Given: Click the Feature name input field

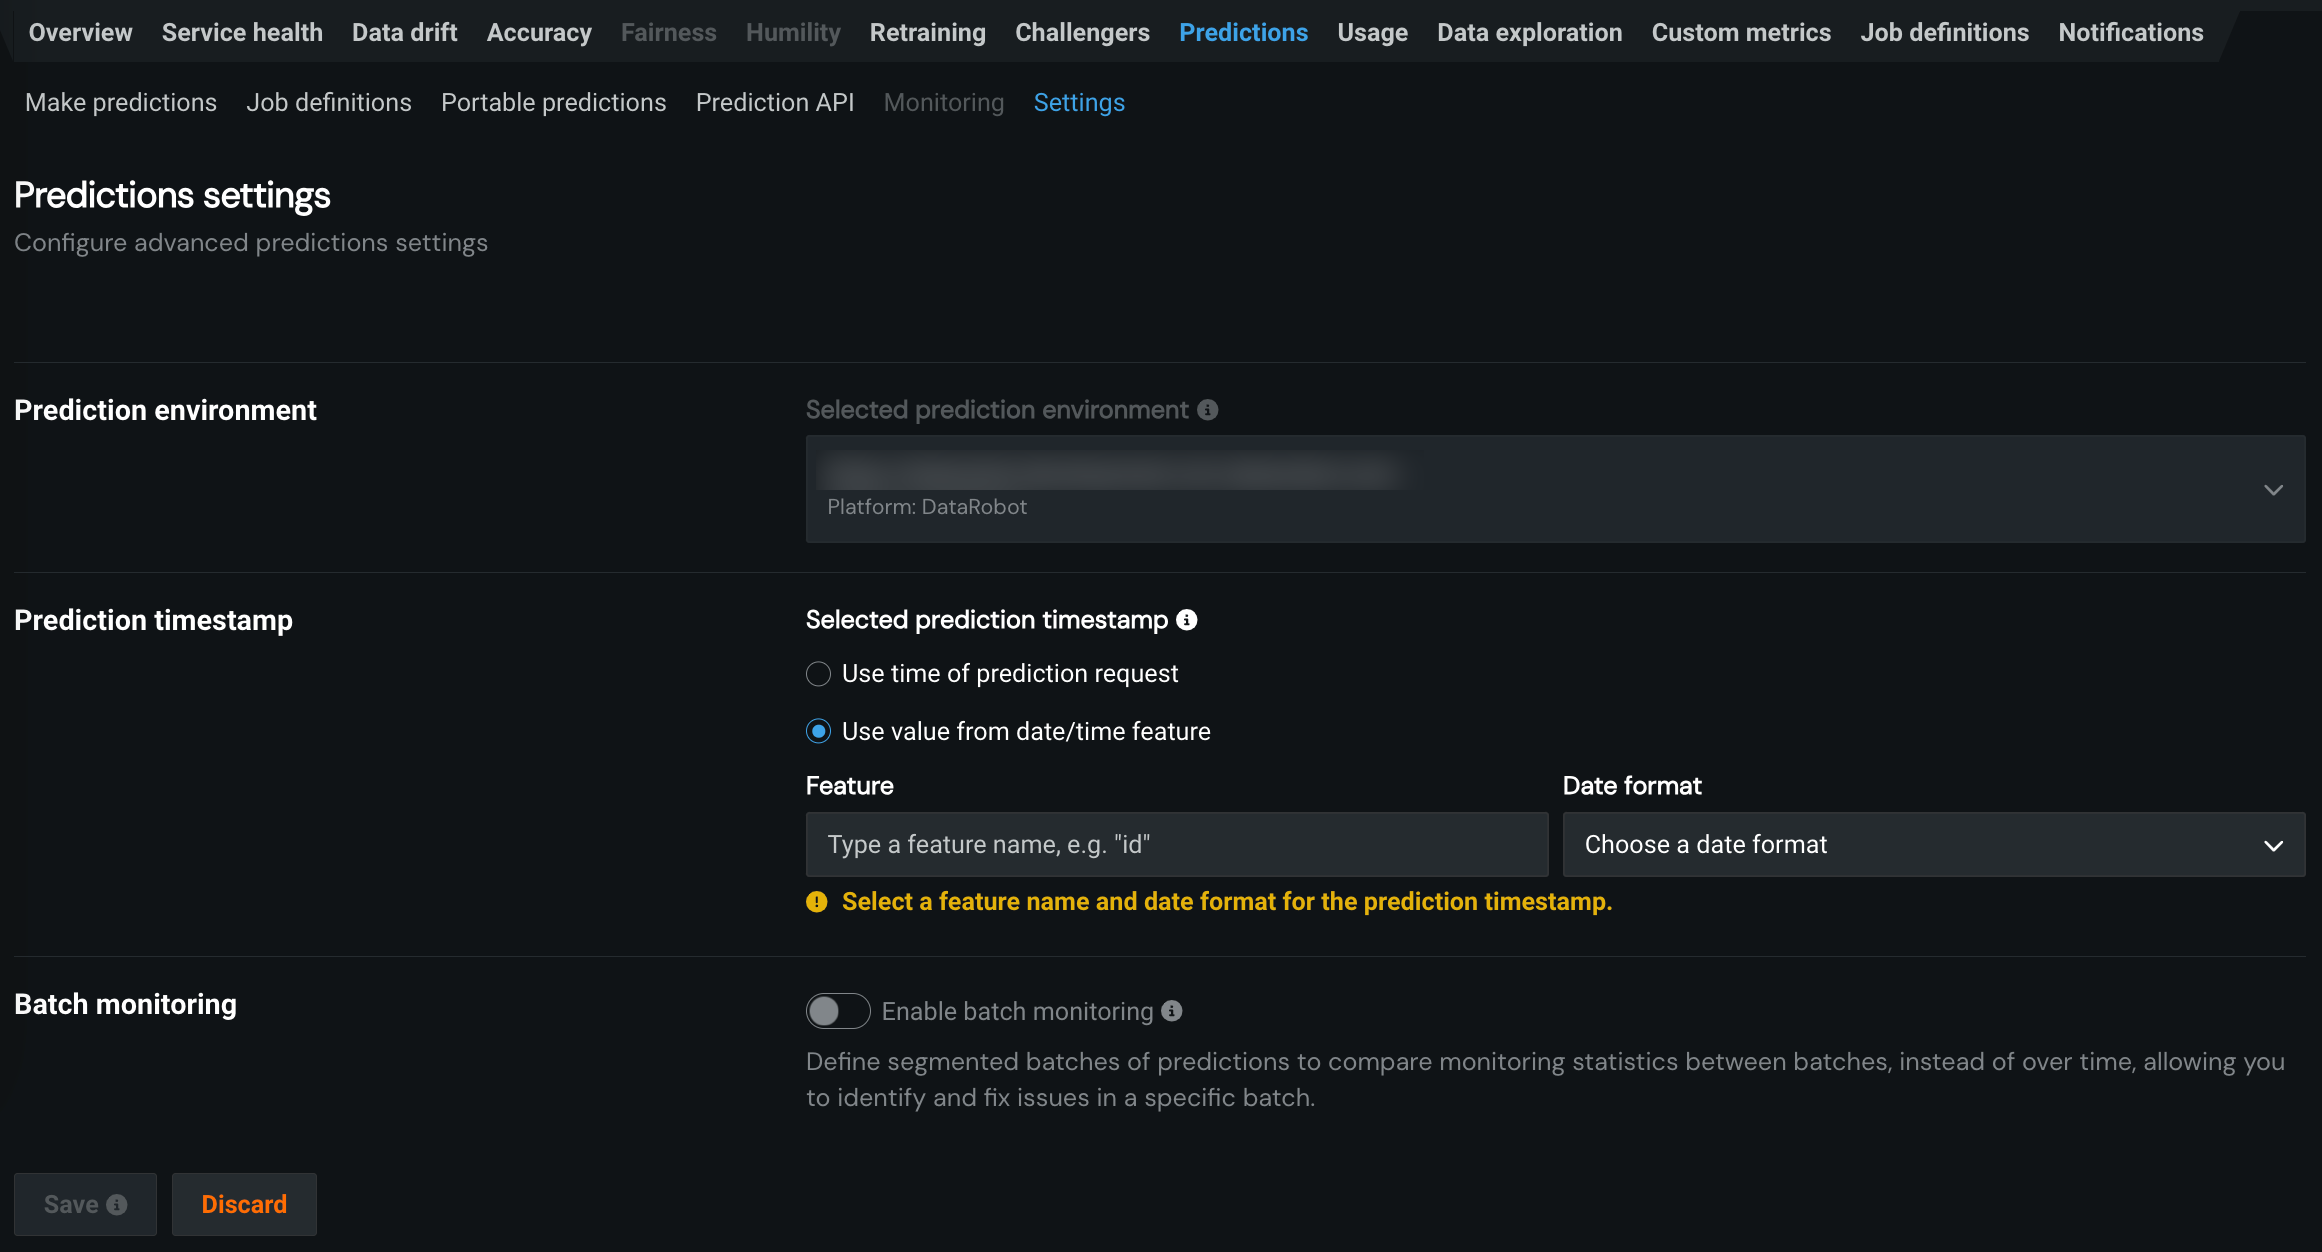Looking at the screenshot, I should 1176,845.
